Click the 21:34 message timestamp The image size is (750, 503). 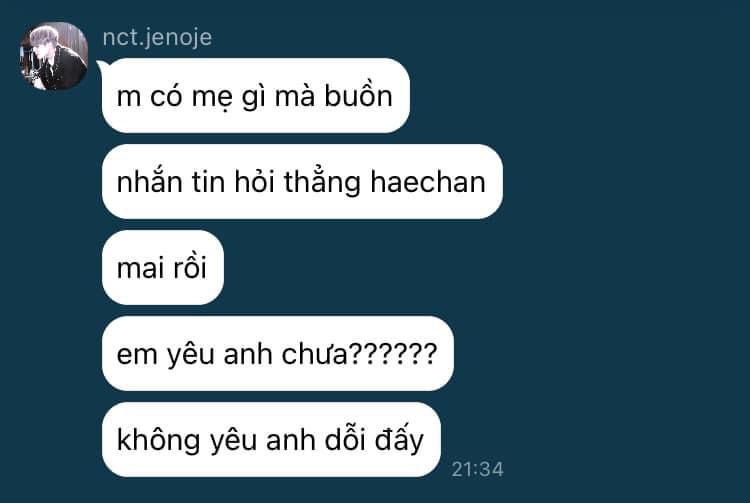pos(477,470)
